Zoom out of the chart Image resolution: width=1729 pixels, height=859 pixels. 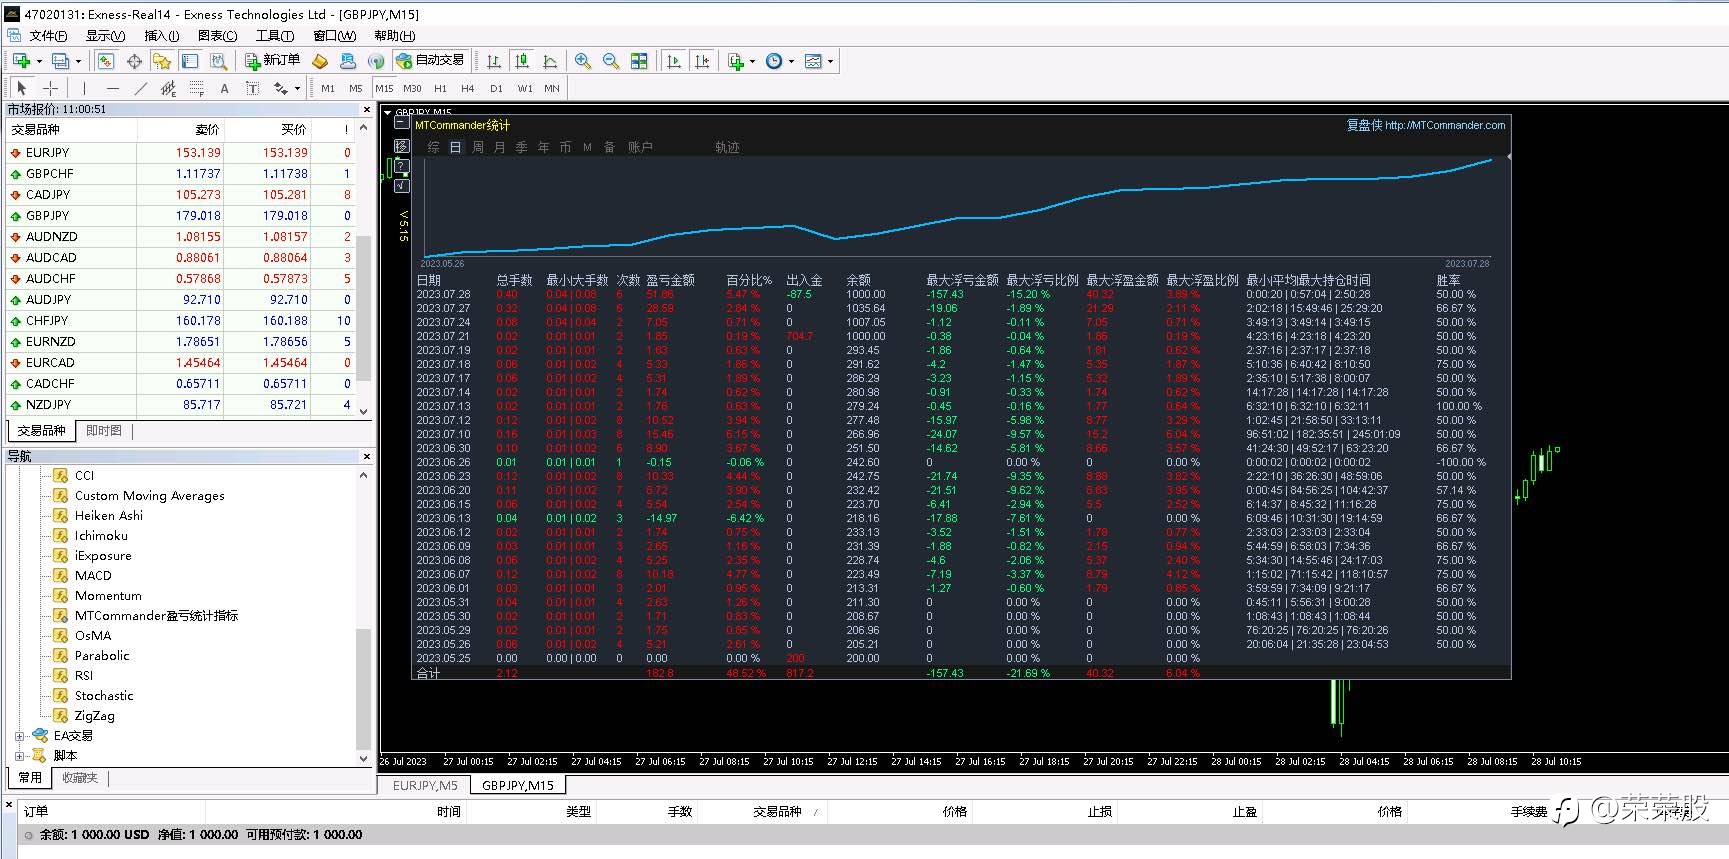(611, 61)
